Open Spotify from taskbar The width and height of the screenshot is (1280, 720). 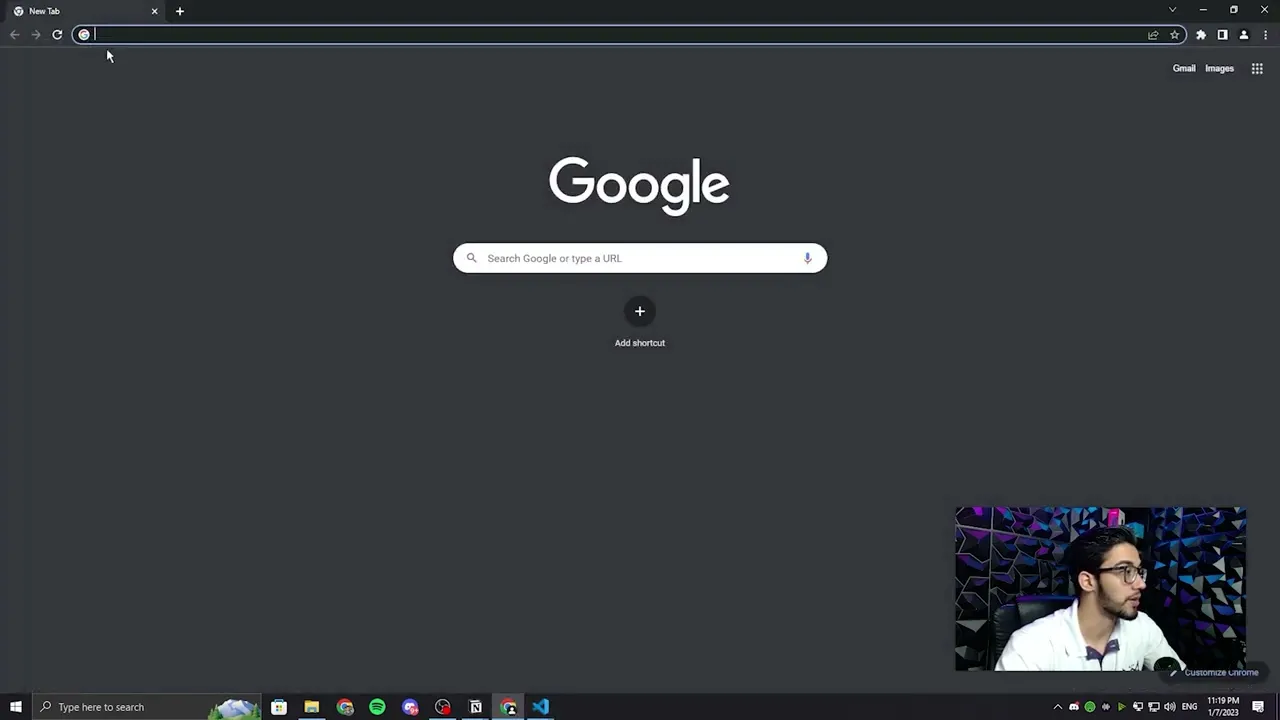377,707
